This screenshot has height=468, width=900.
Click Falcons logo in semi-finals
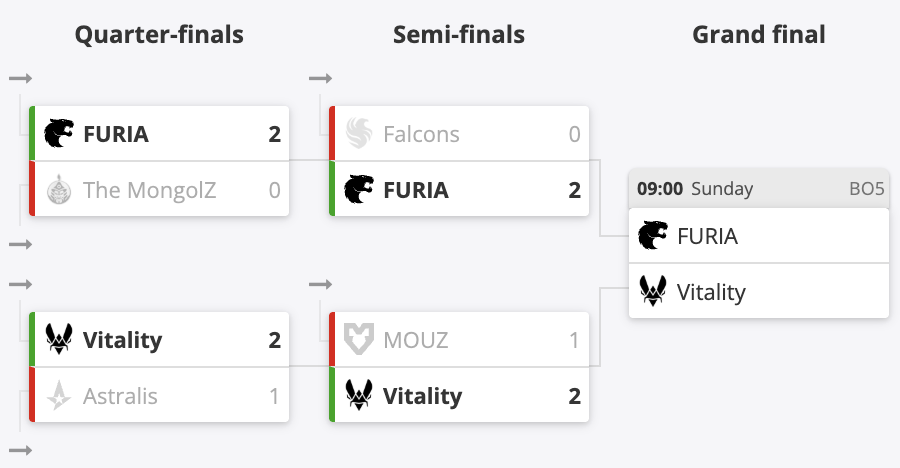(359, 134)
